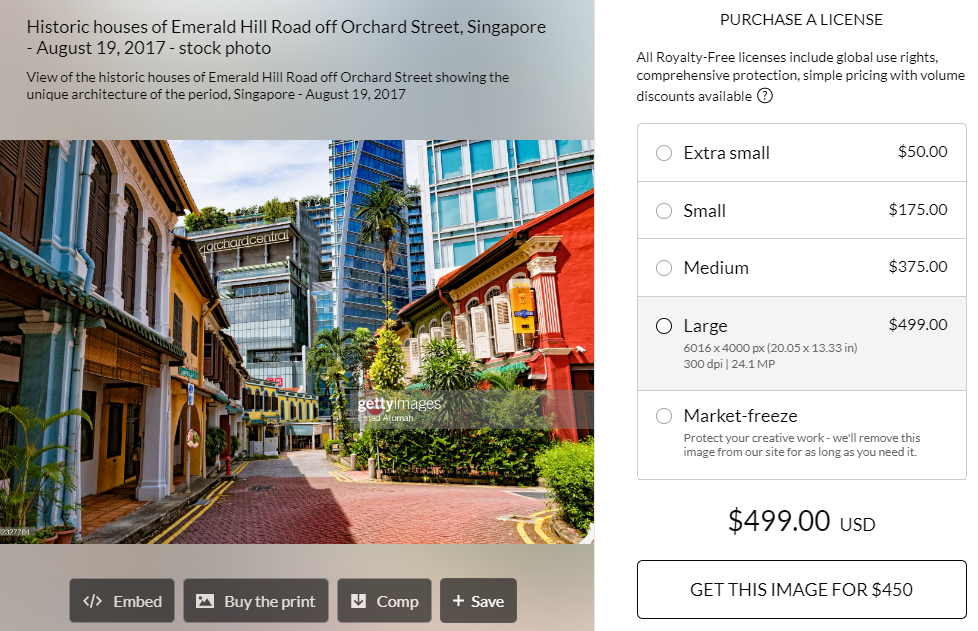Open the license info question mark icon
The image size is (978, 631).
tap(765, 96)
